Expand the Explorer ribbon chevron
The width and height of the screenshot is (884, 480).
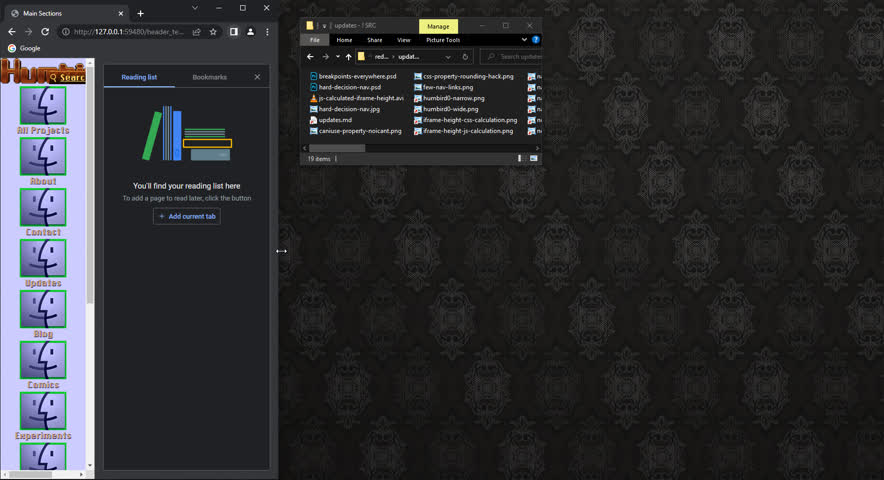525,40
